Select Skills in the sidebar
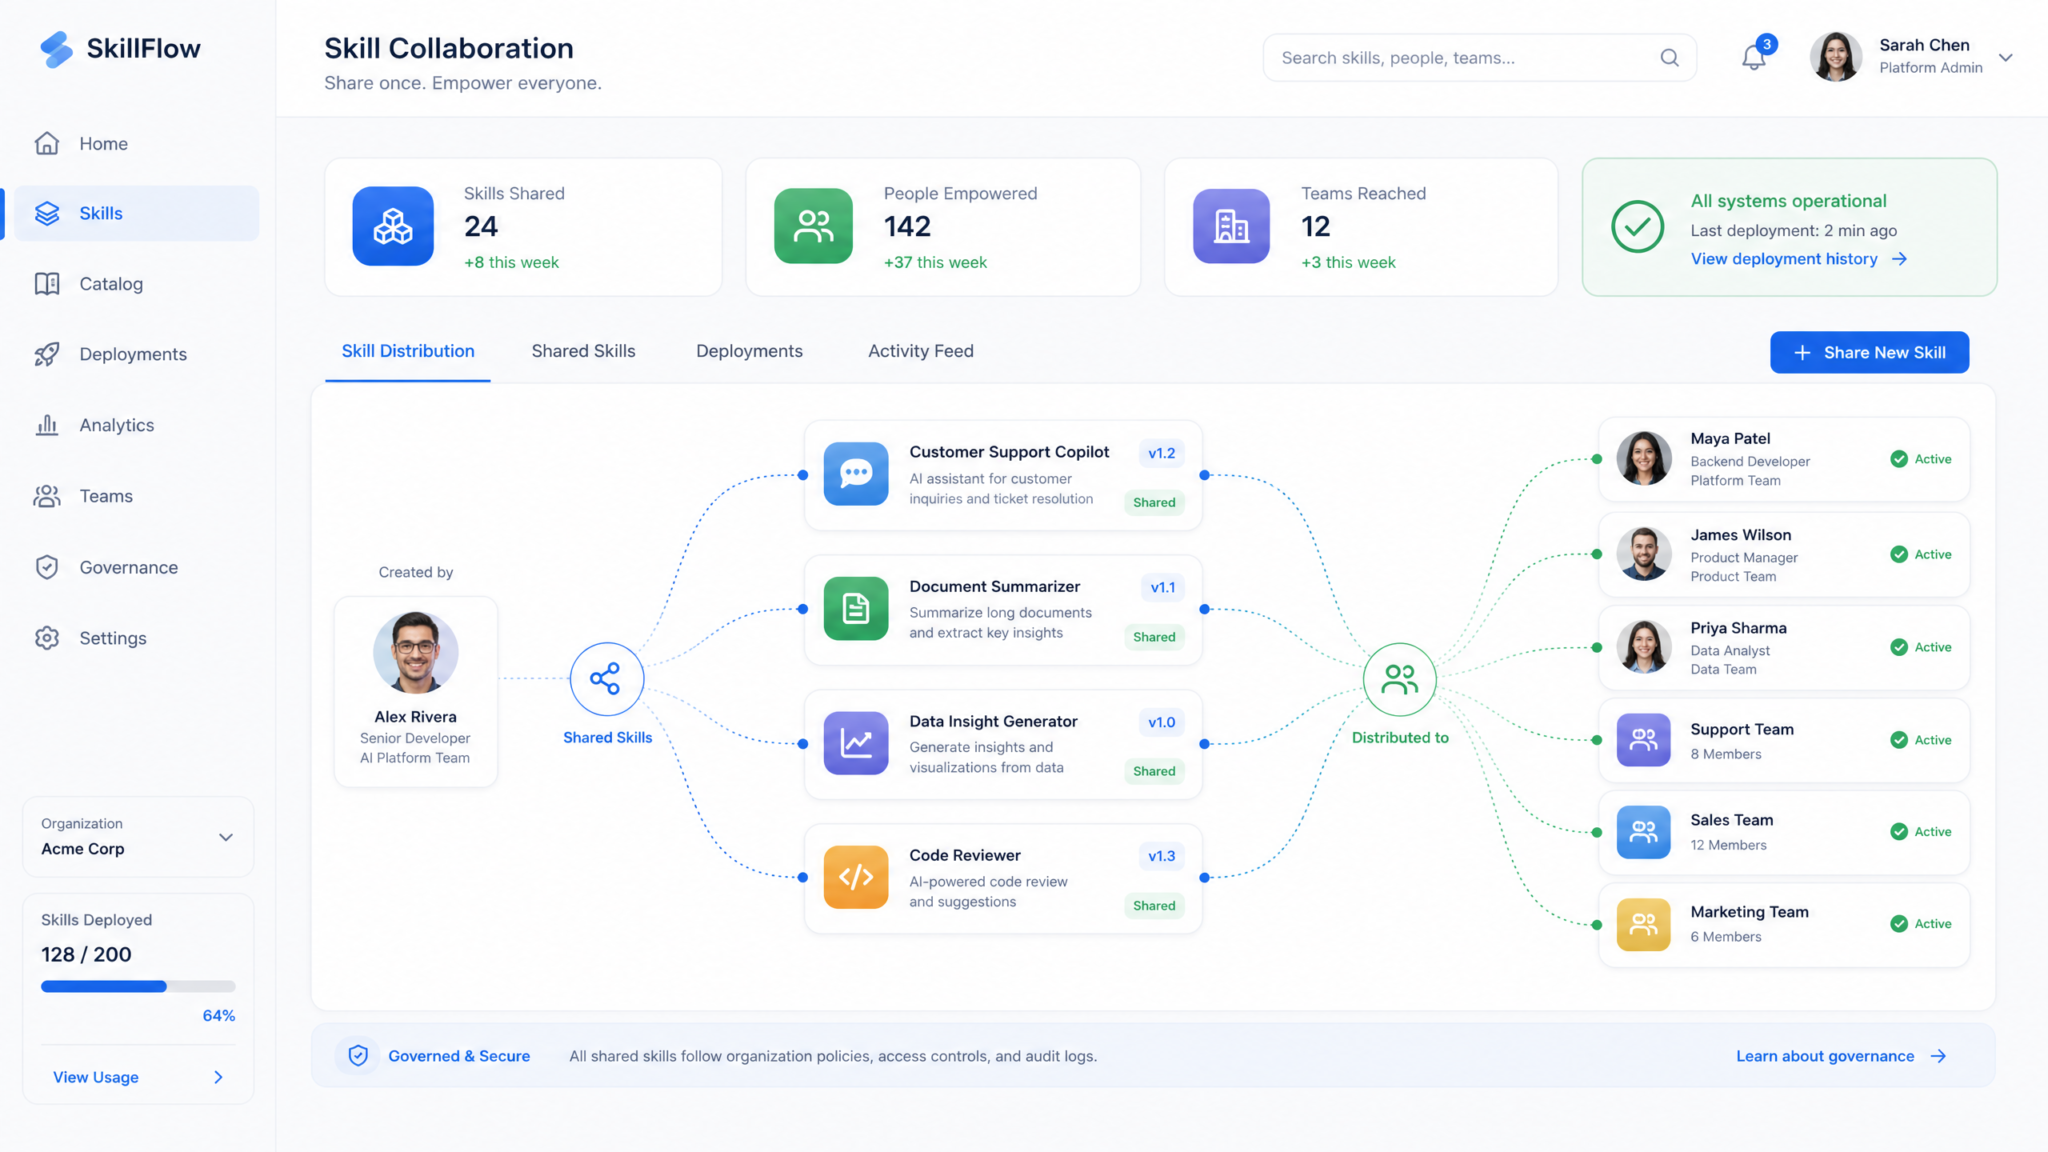 137,213
